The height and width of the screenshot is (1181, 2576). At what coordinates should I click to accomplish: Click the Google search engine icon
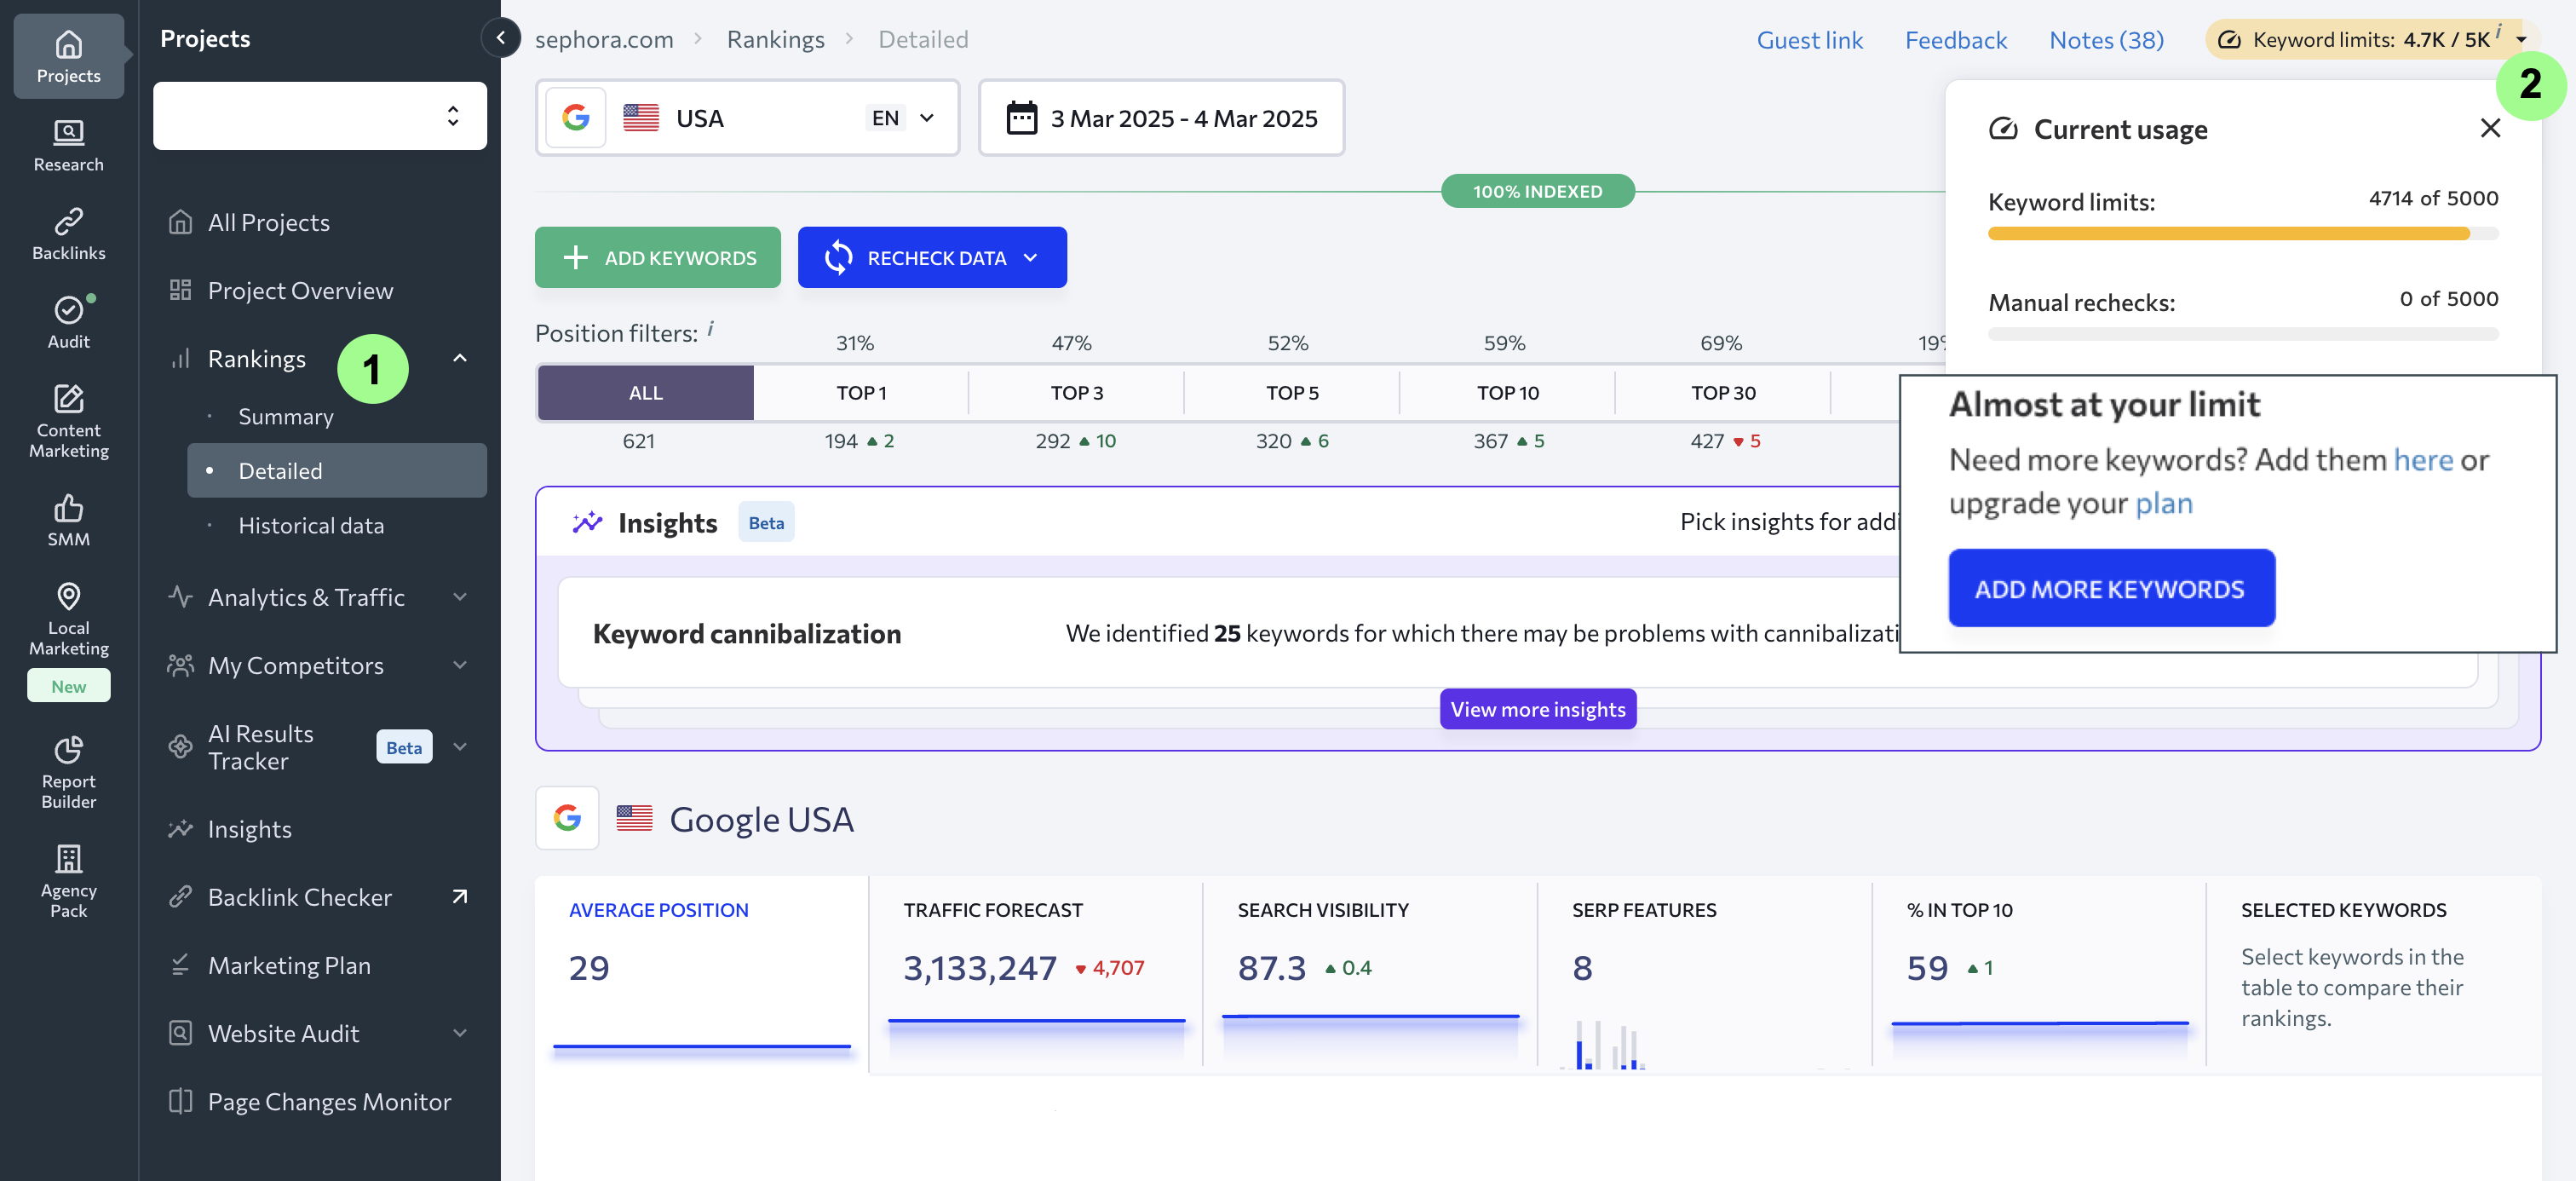click(576, 118)
